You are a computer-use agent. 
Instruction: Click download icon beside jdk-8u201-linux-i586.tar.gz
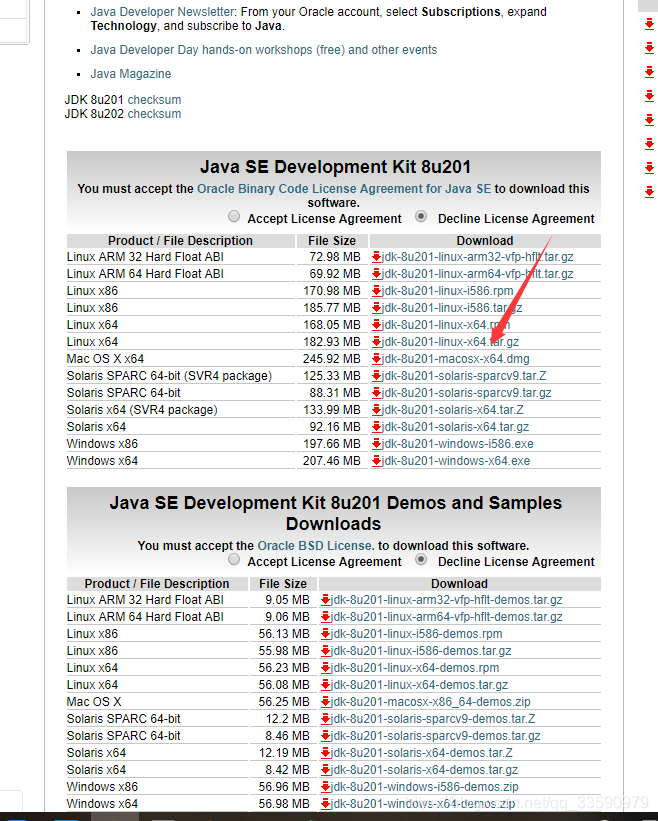pos(376,308)
